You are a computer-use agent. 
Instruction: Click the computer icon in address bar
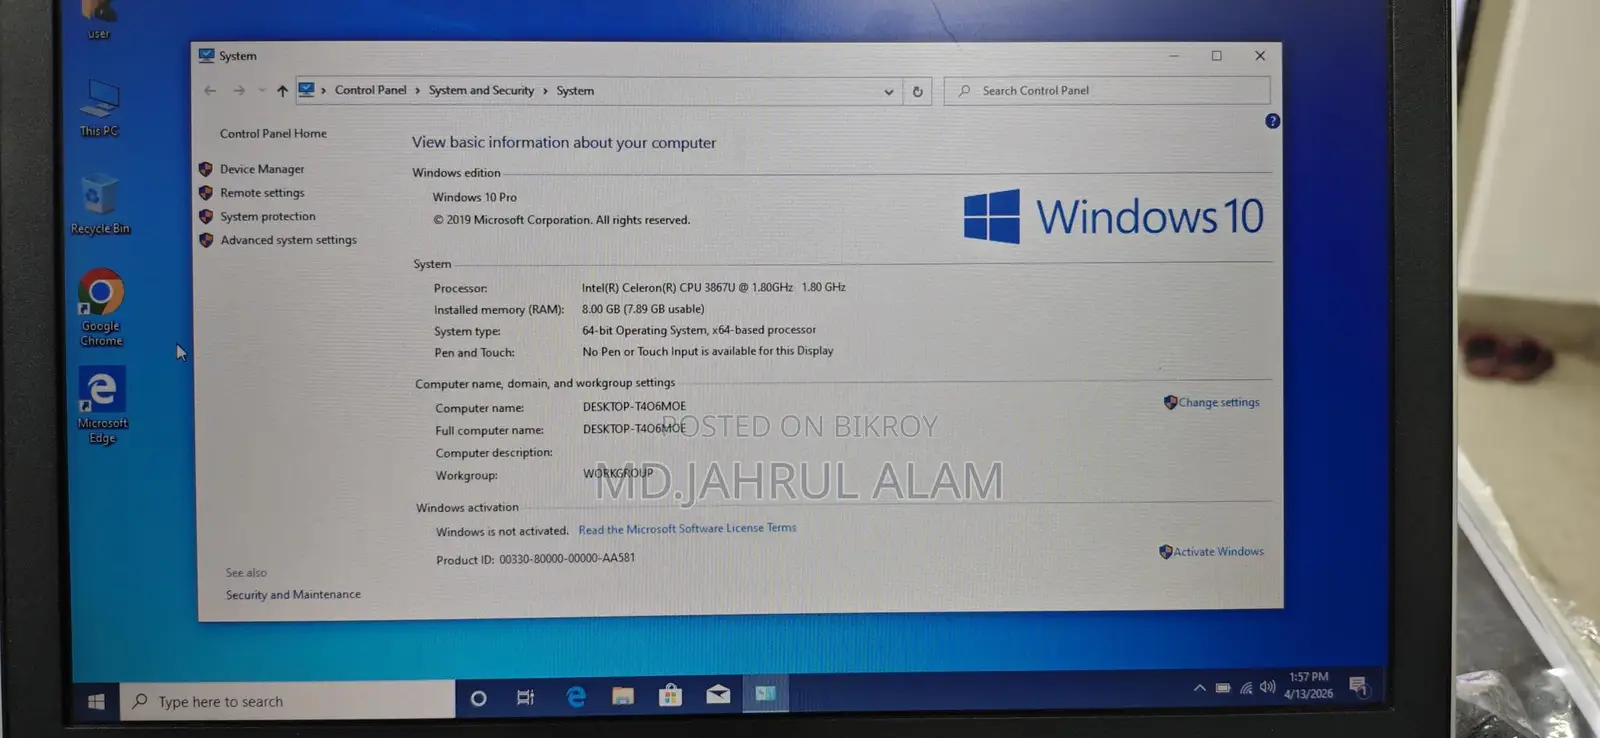pyautogui.click(x=306, y=90)
